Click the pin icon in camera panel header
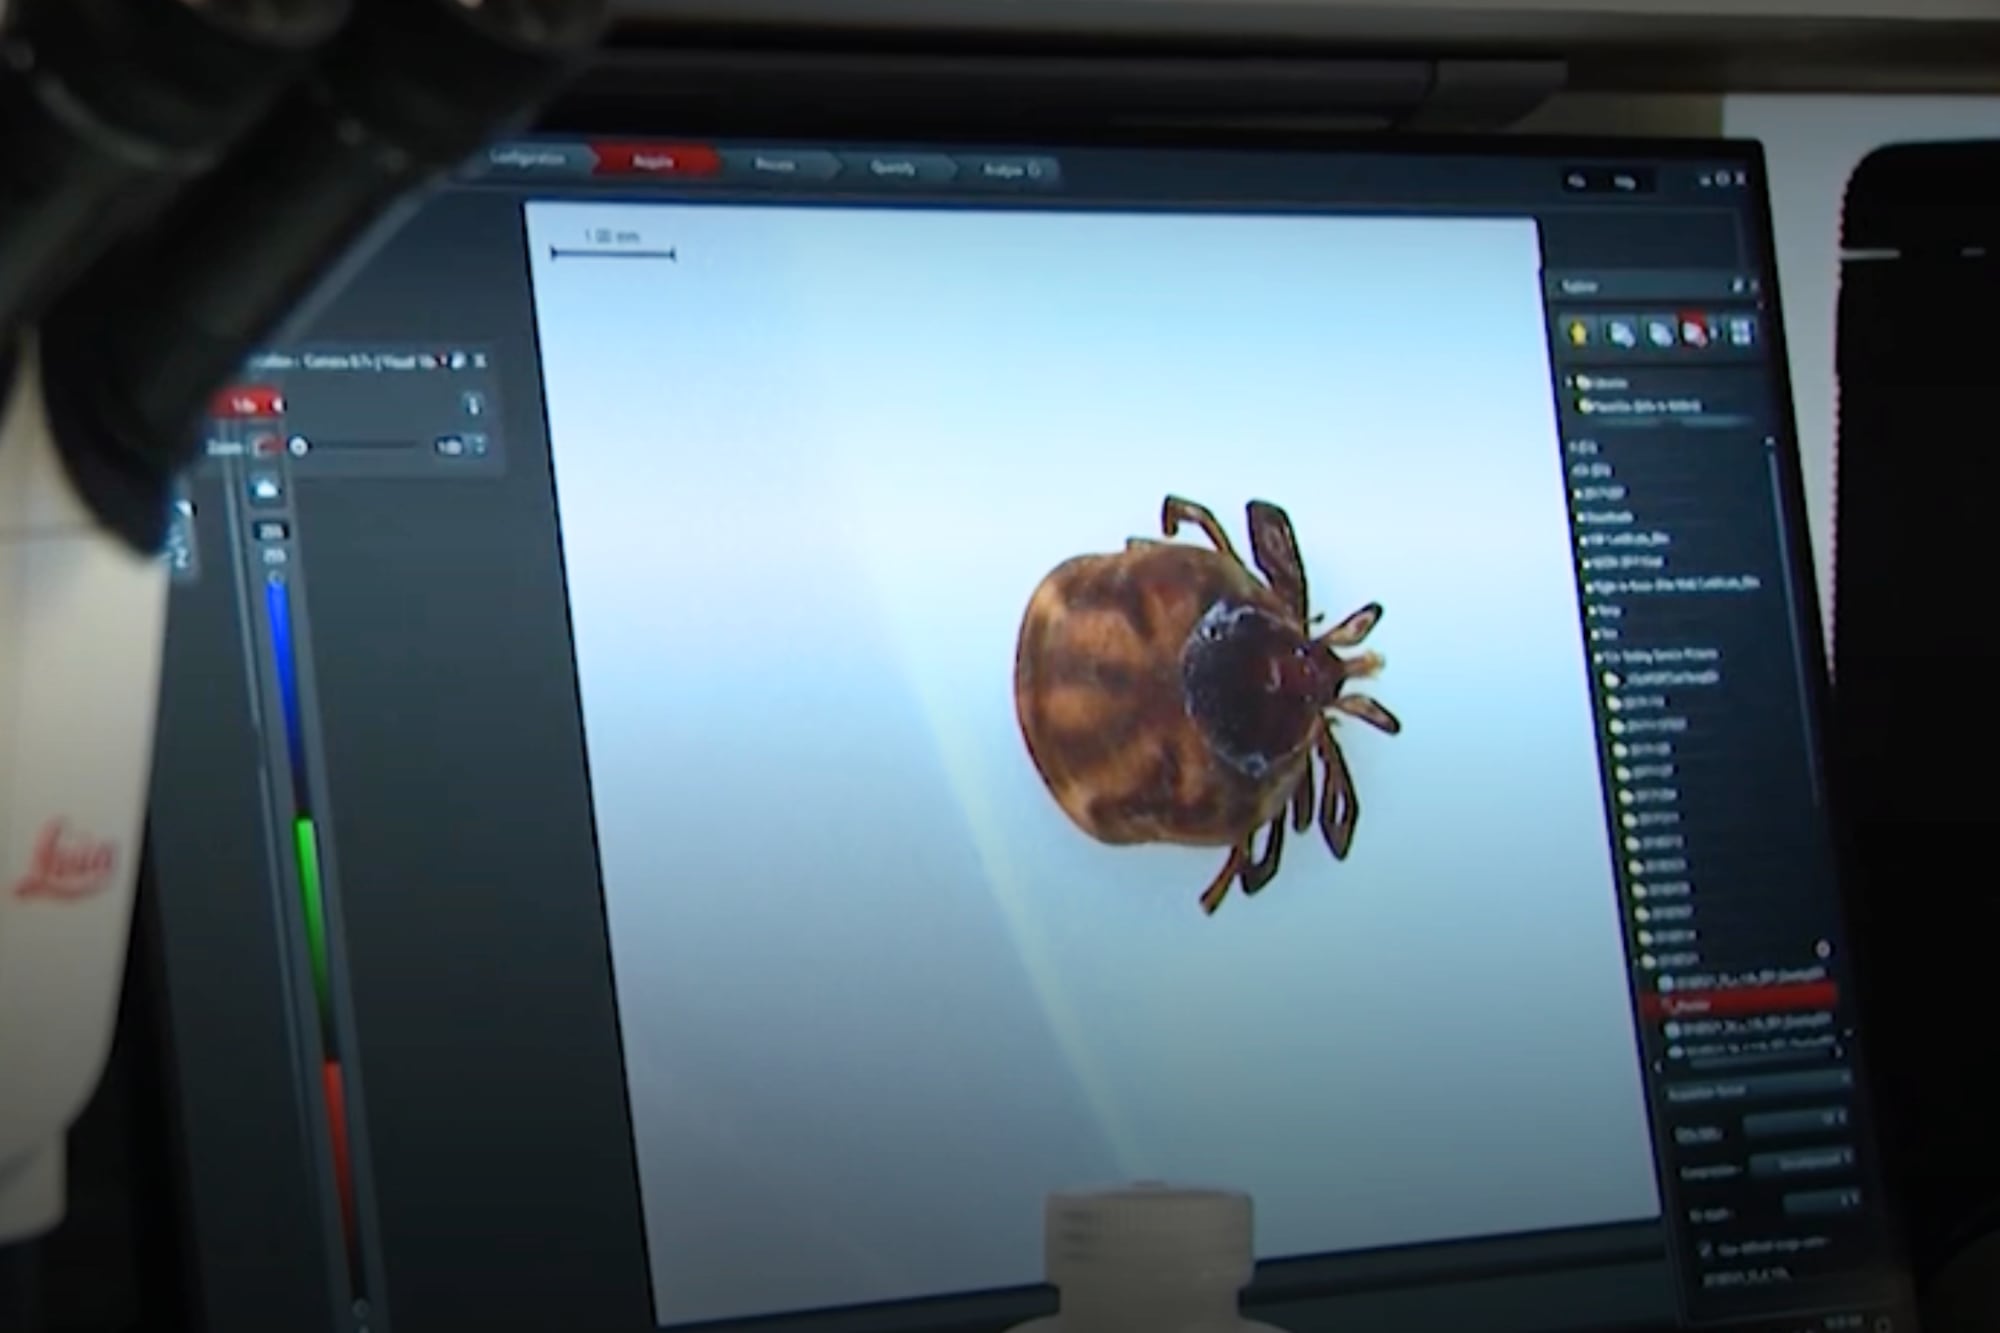This screenshot has width=2000, height=1333. [458, 361]
